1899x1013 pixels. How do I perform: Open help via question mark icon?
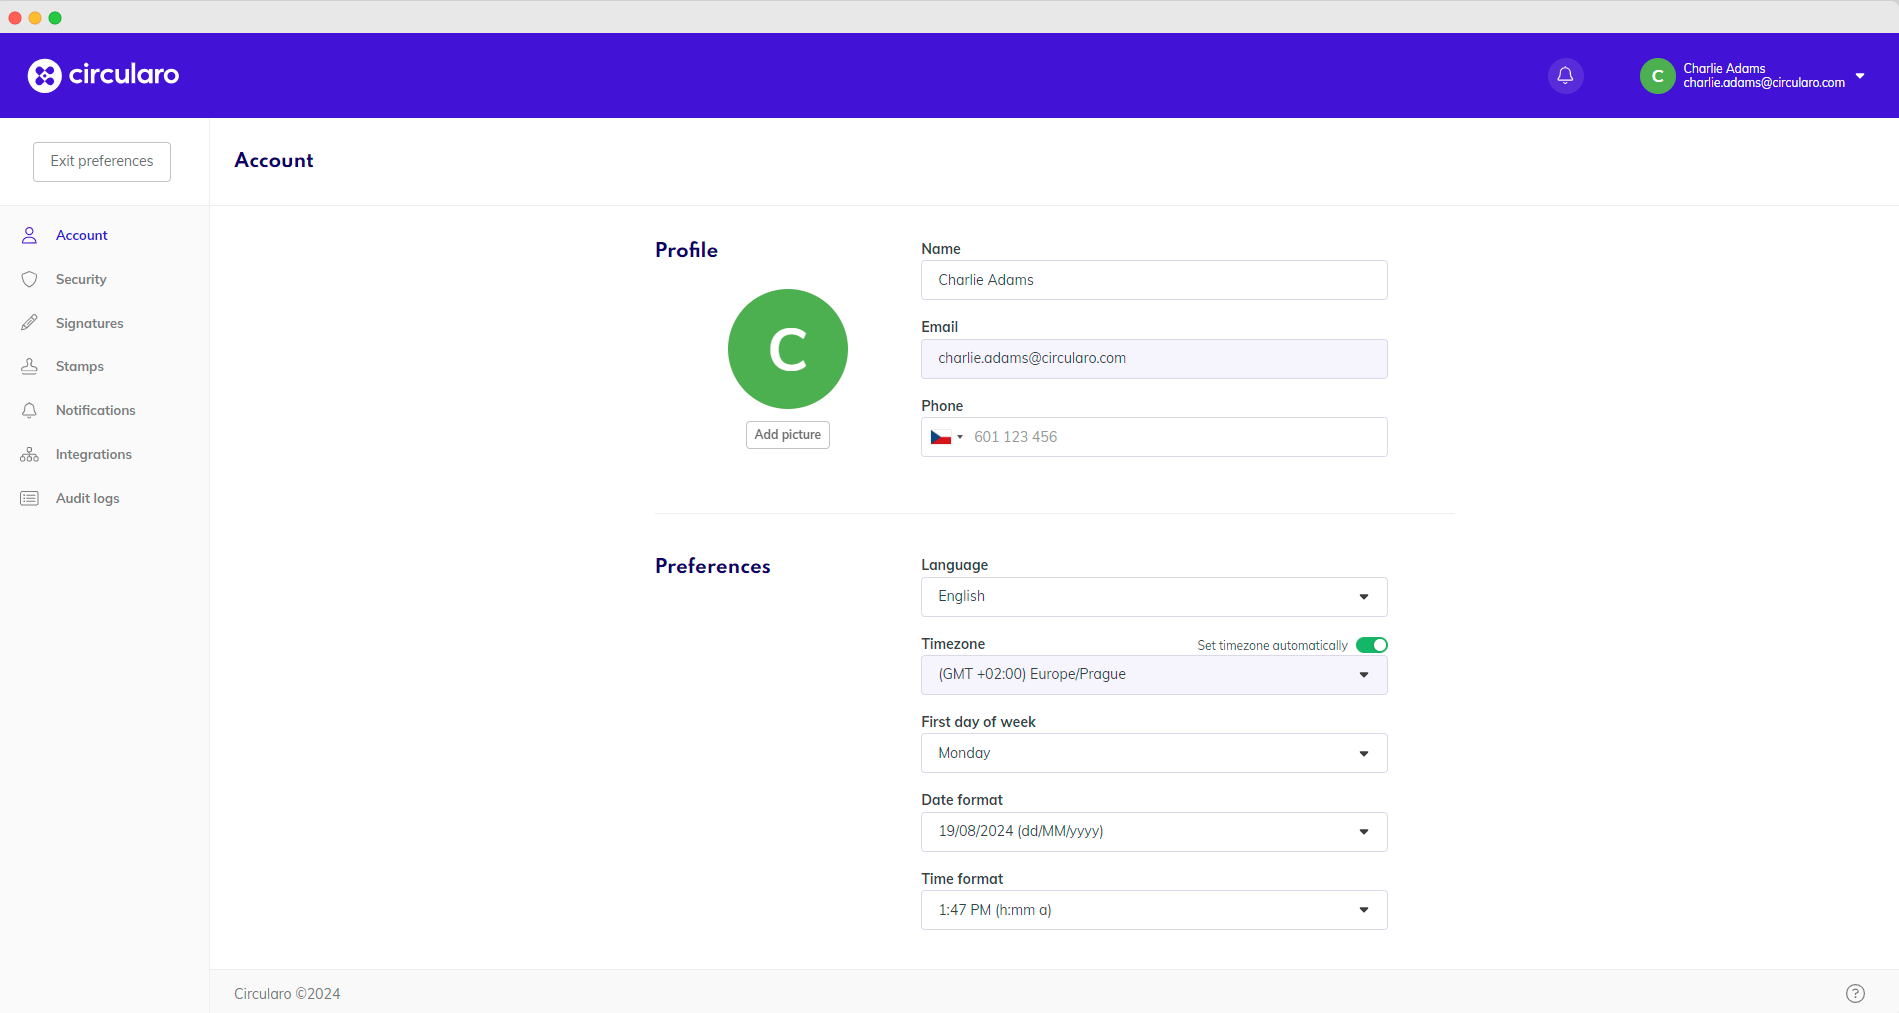1854,993
